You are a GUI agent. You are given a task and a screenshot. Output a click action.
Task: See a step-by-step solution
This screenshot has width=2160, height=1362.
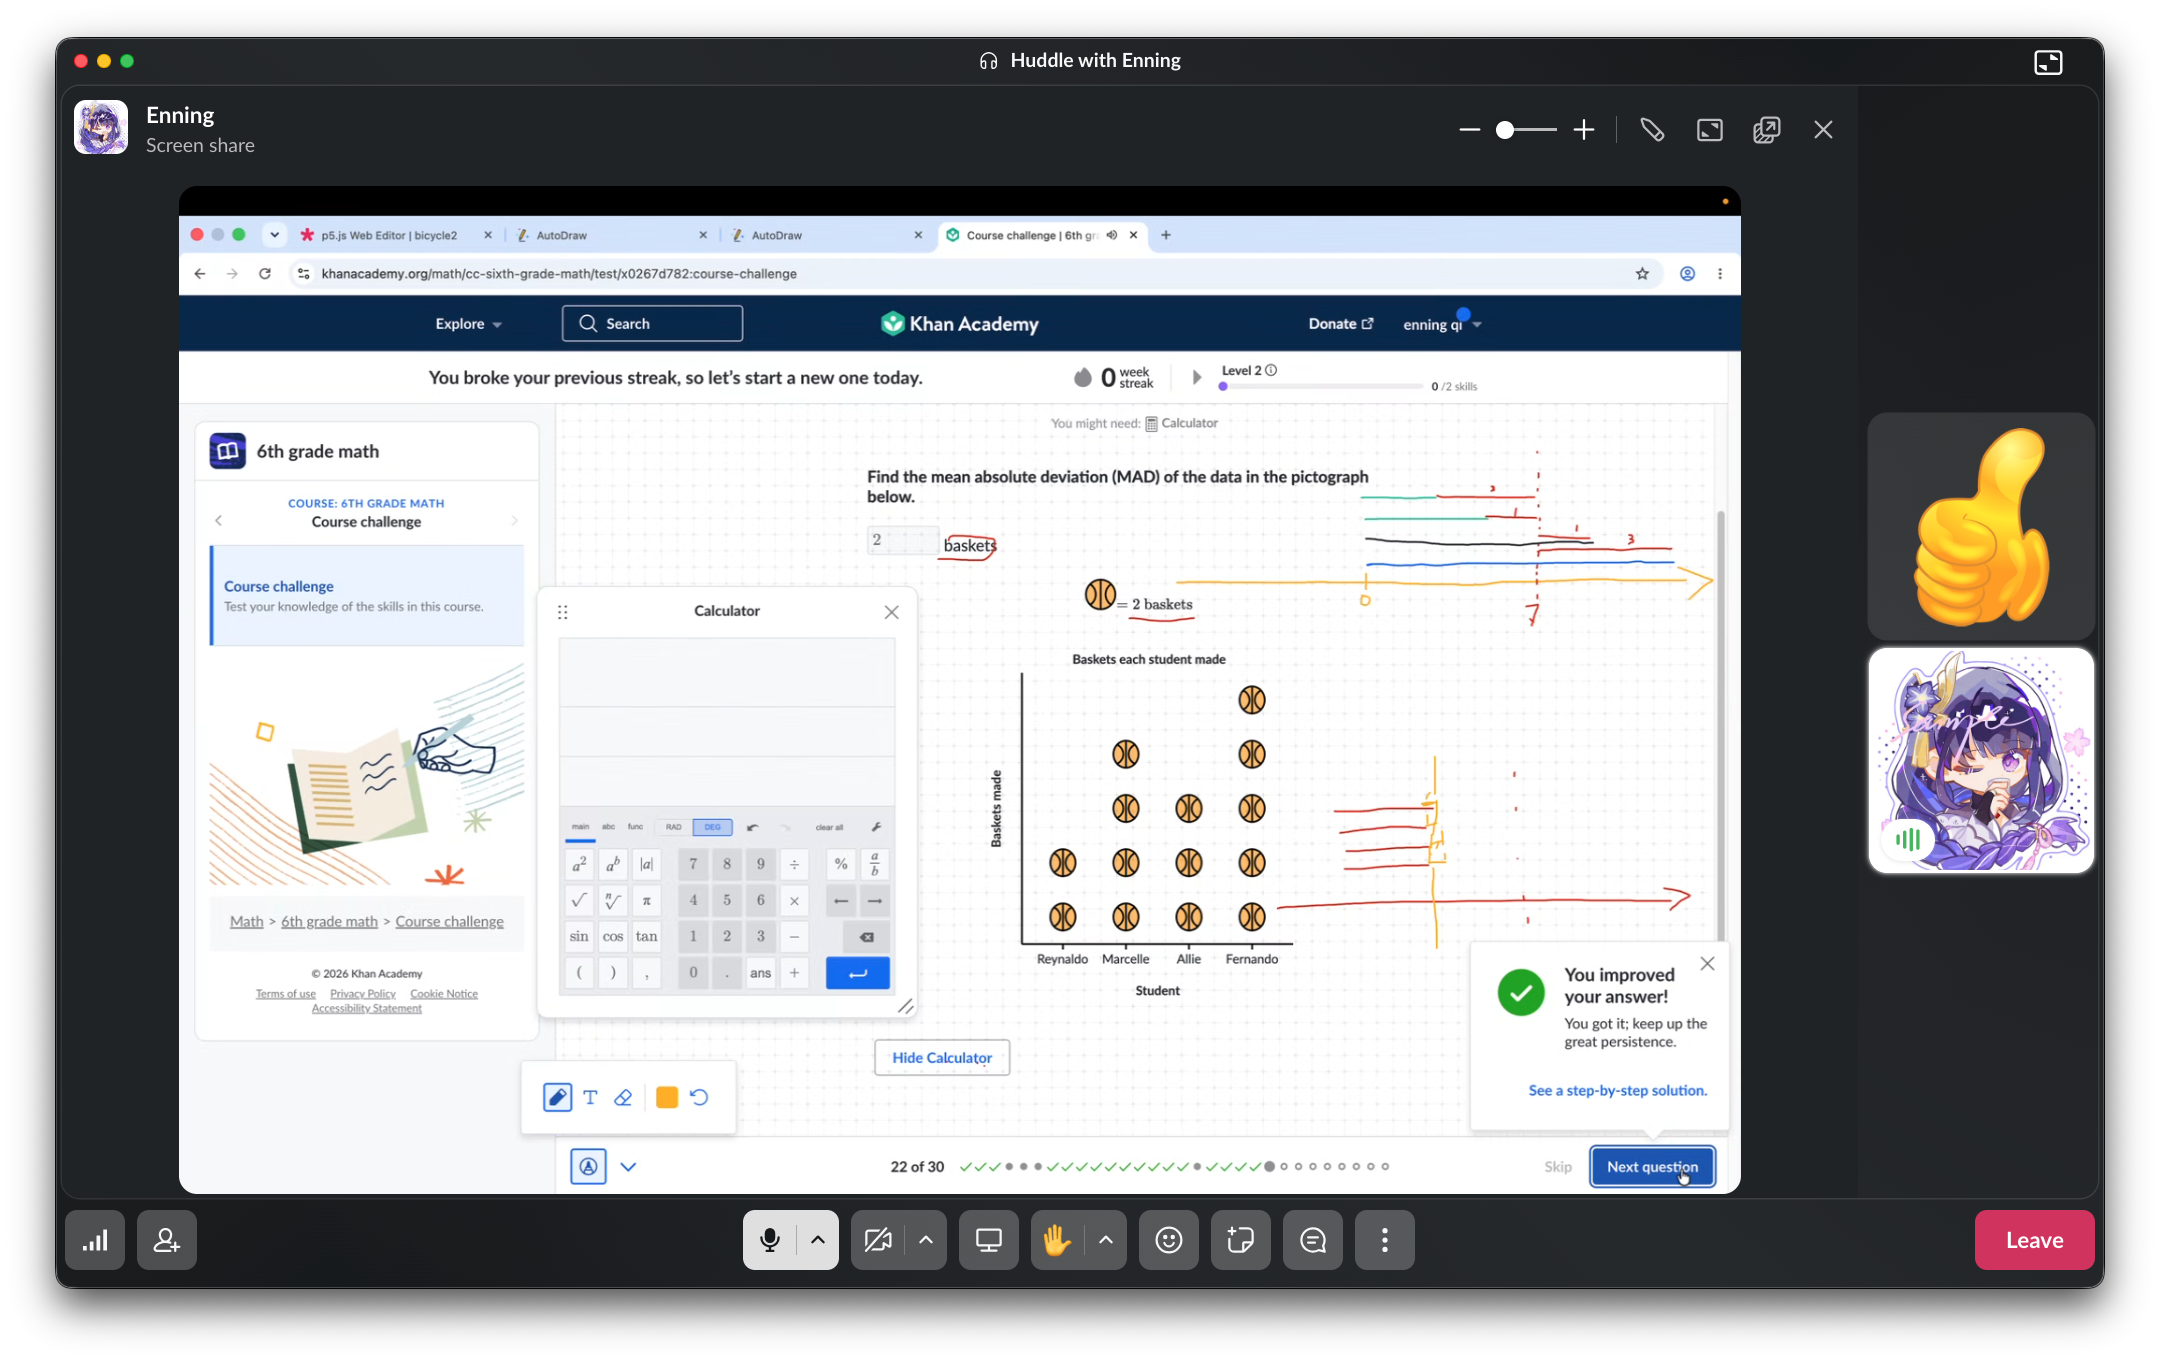coord(1618,1091)
